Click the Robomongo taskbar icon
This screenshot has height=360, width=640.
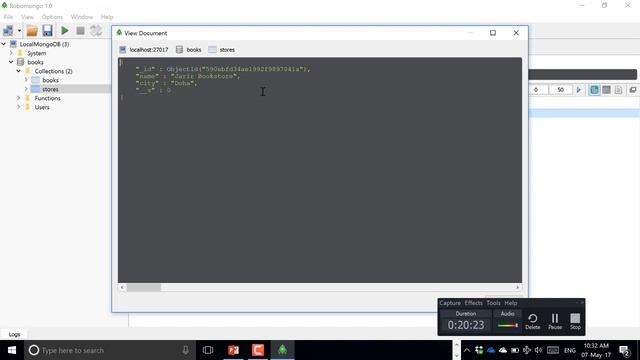[x=282, y=350]
